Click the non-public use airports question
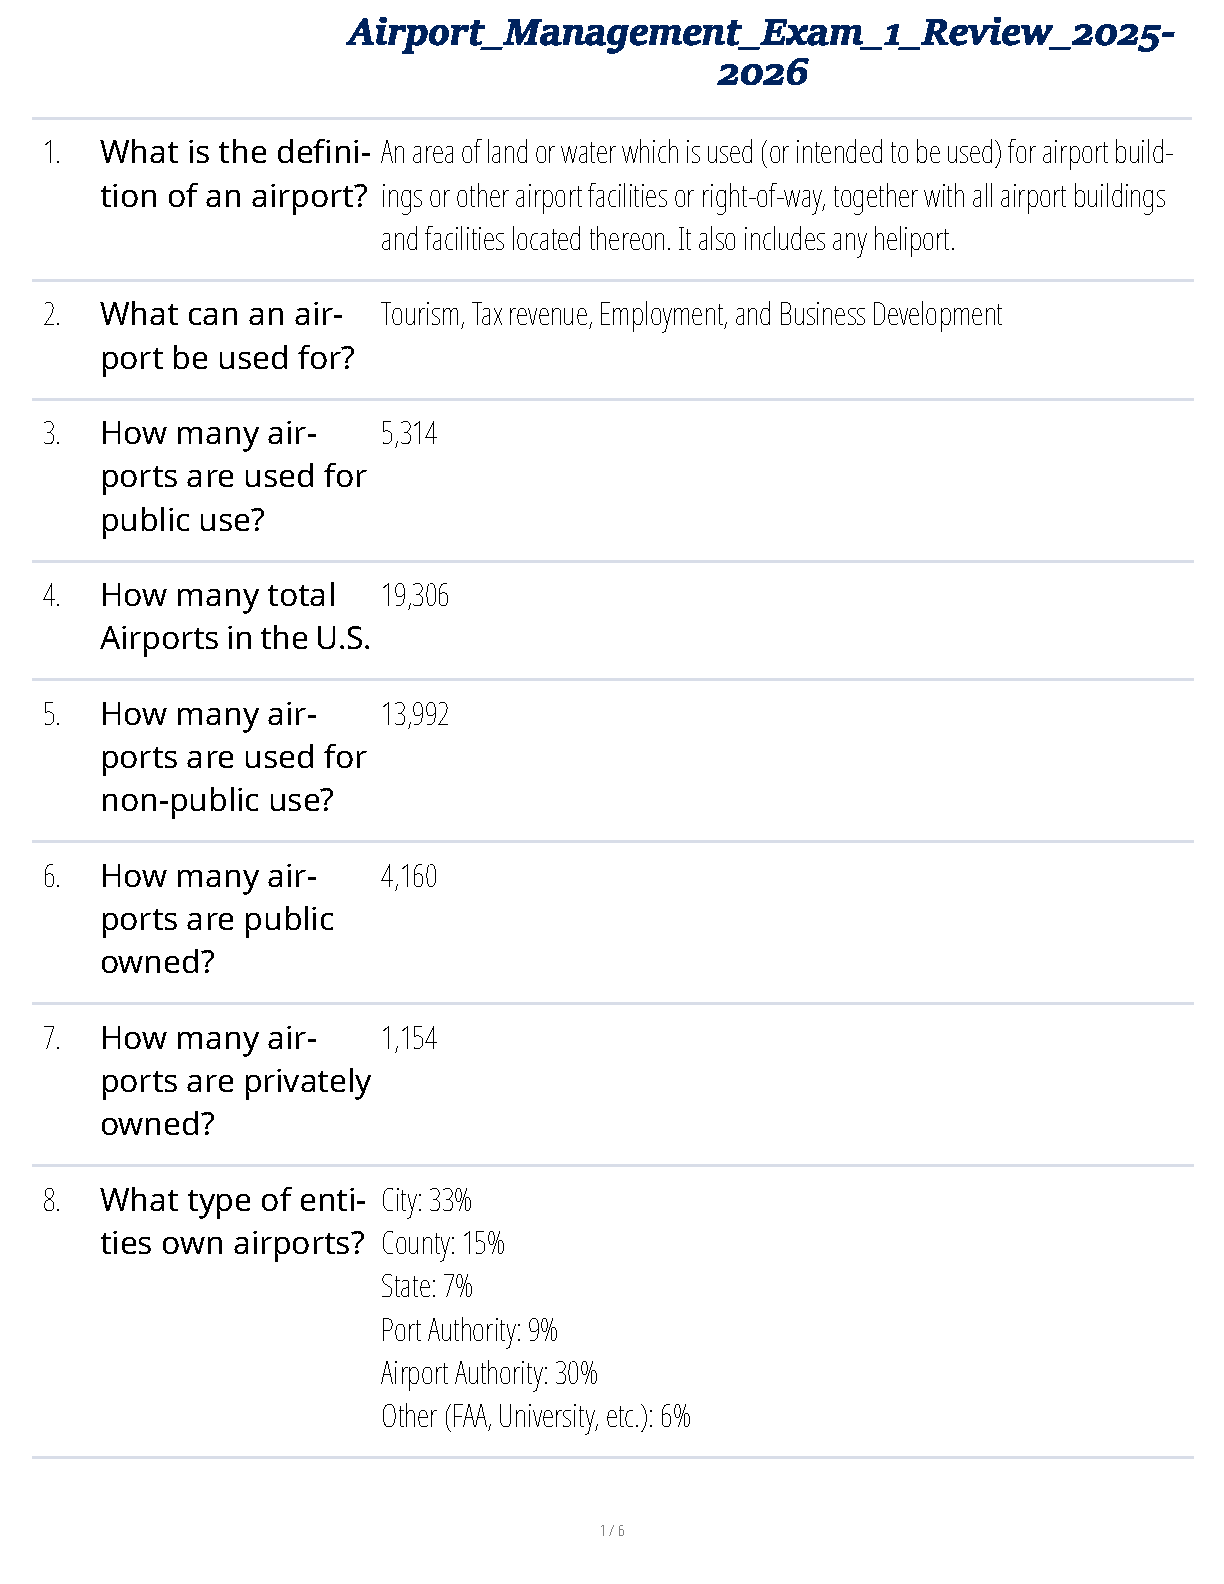1224x1584 pixels. pyautogui.click(x=233, y=757)
